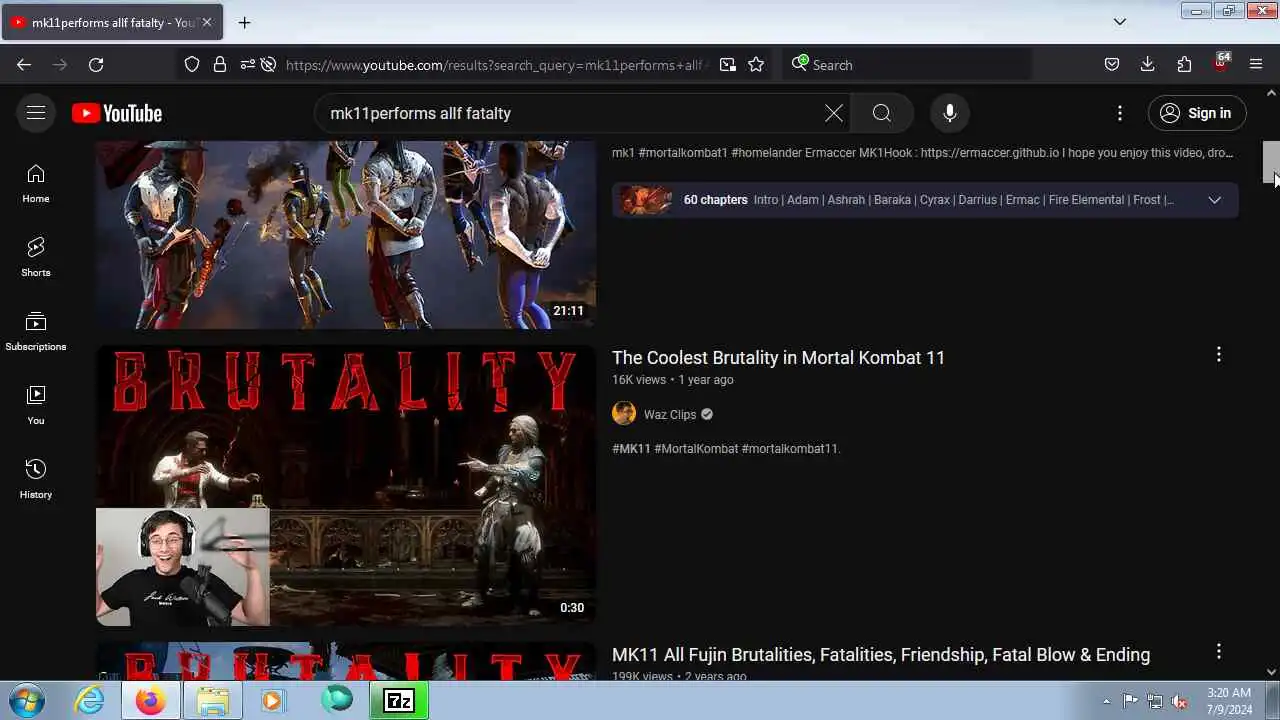This screenshot has height=720, width=1280.
Task: Open the red extension with badge 64
Action: (1221, 62)
